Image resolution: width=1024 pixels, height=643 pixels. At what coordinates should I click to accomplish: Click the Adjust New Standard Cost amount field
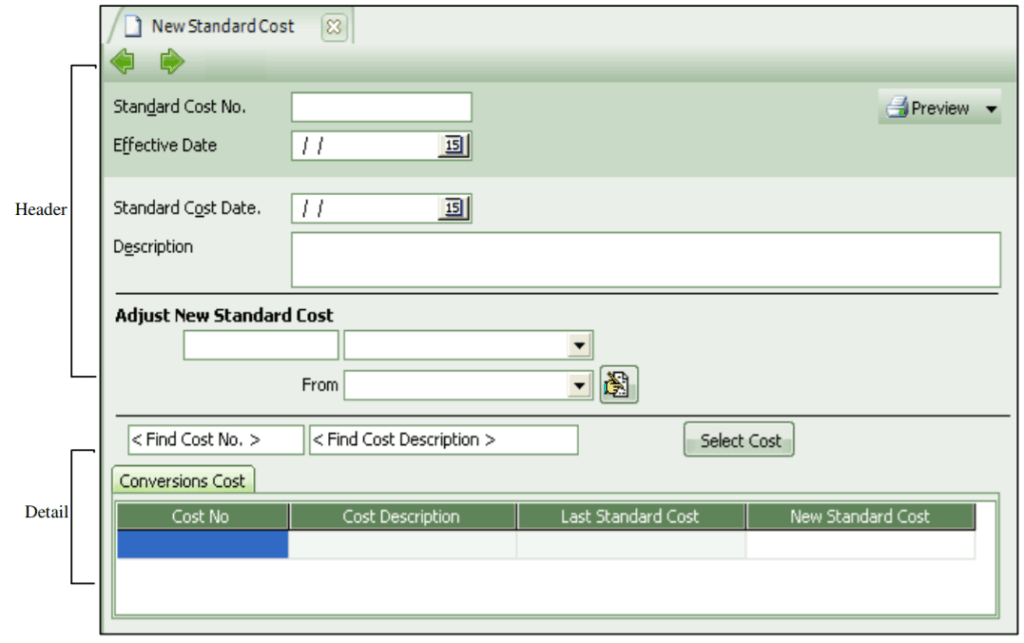tap(261, 345)
